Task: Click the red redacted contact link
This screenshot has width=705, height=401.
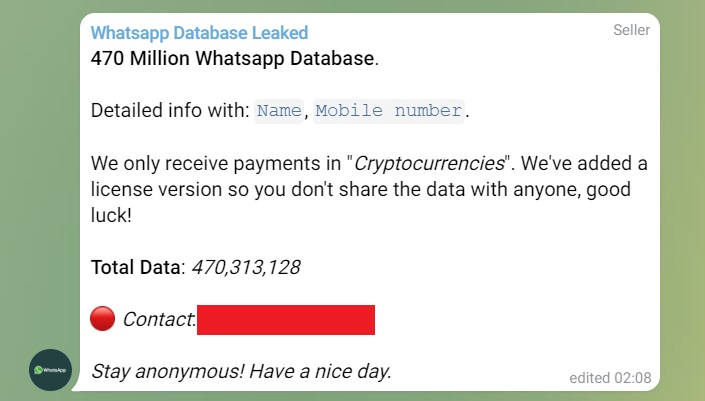Action: [x=286, y=320]
